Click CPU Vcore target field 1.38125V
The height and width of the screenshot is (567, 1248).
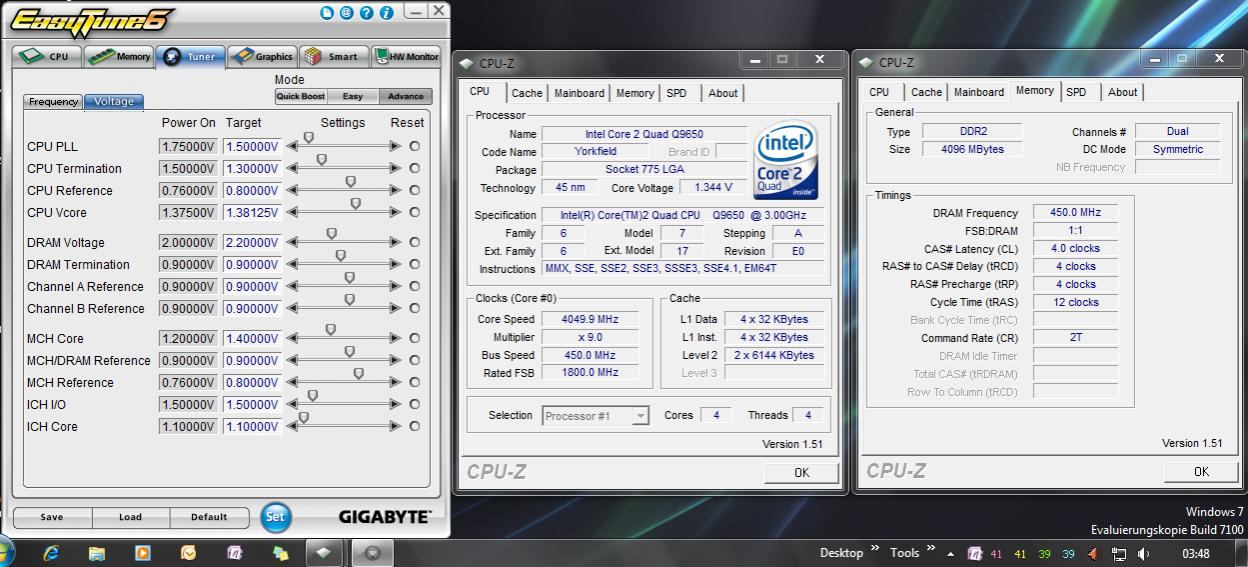(252, 212)
